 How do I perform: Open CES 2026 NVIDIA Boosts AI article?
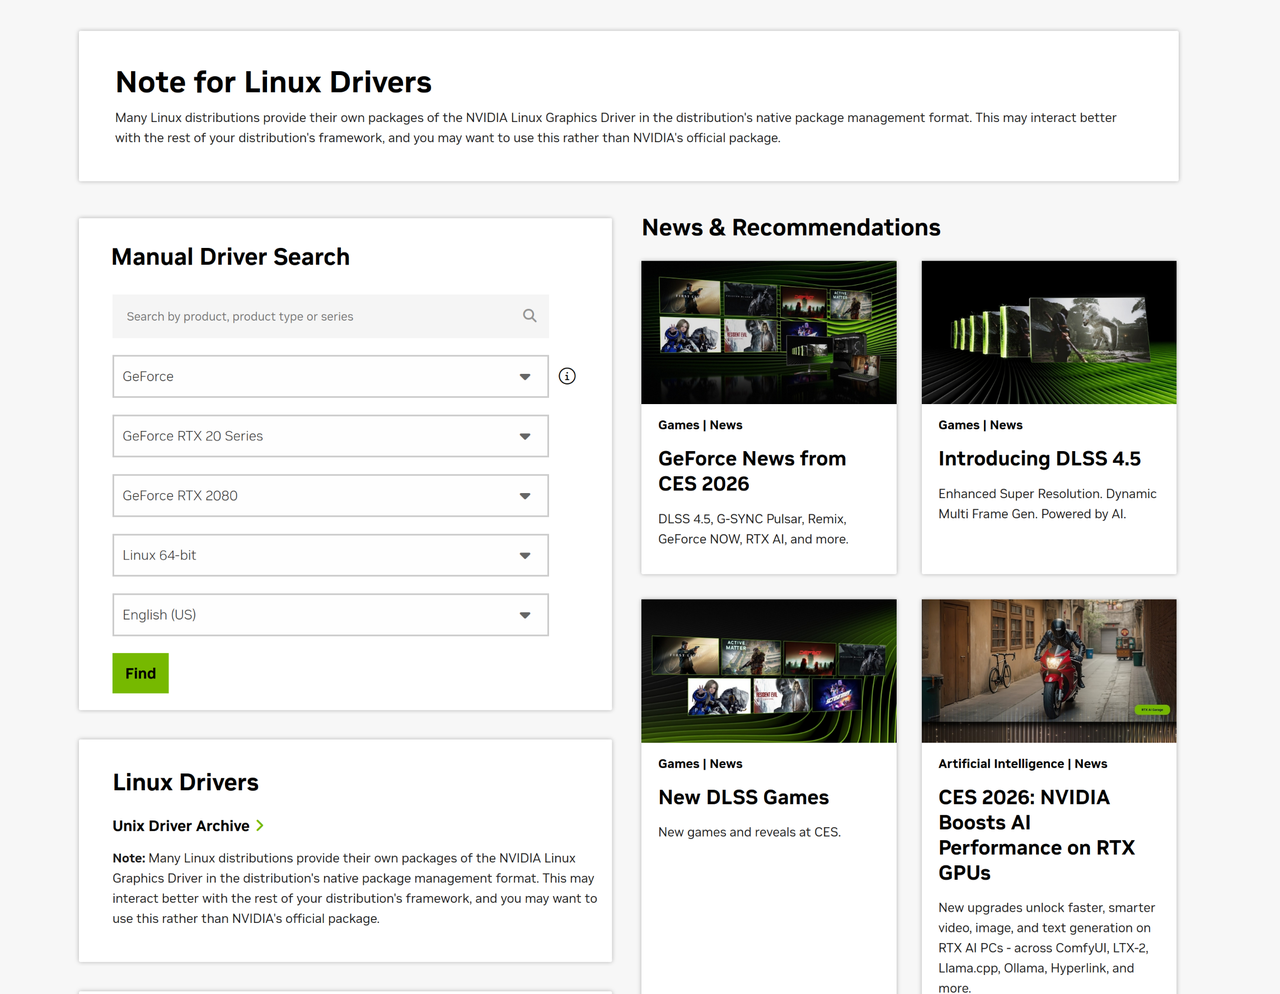(1036, 835)
